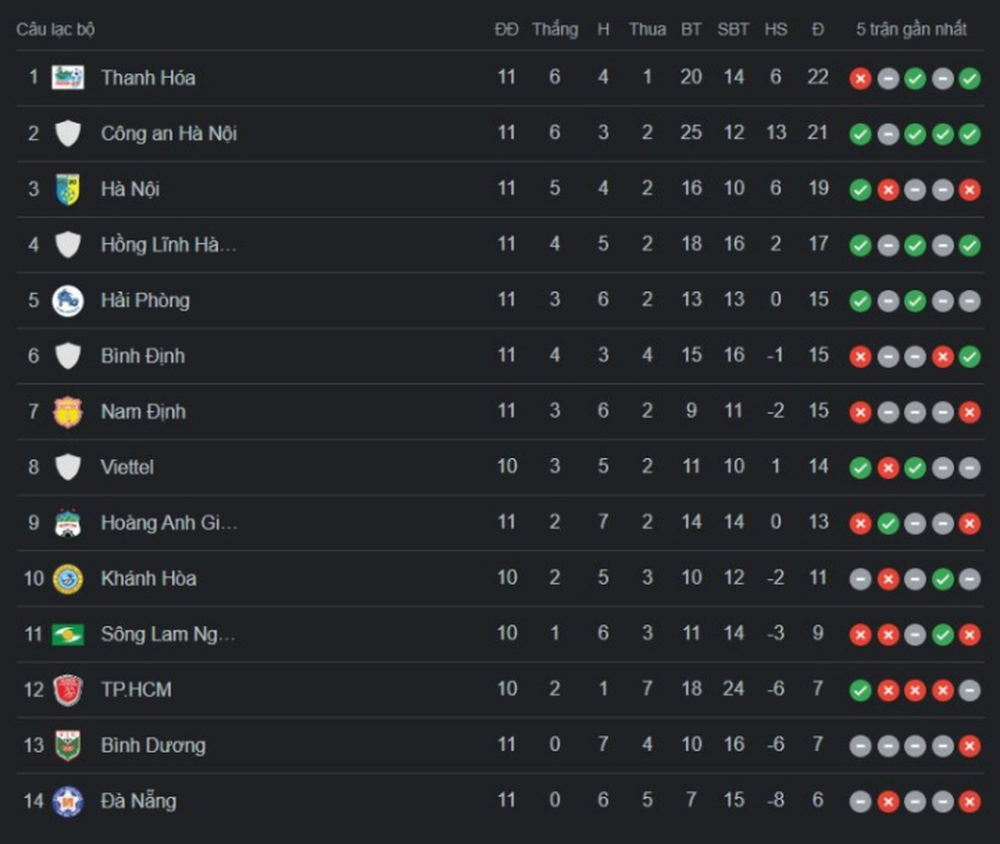1000x844 pixels.
Task: Open the Công an Hà Nội team link
Action: point(168,134)
